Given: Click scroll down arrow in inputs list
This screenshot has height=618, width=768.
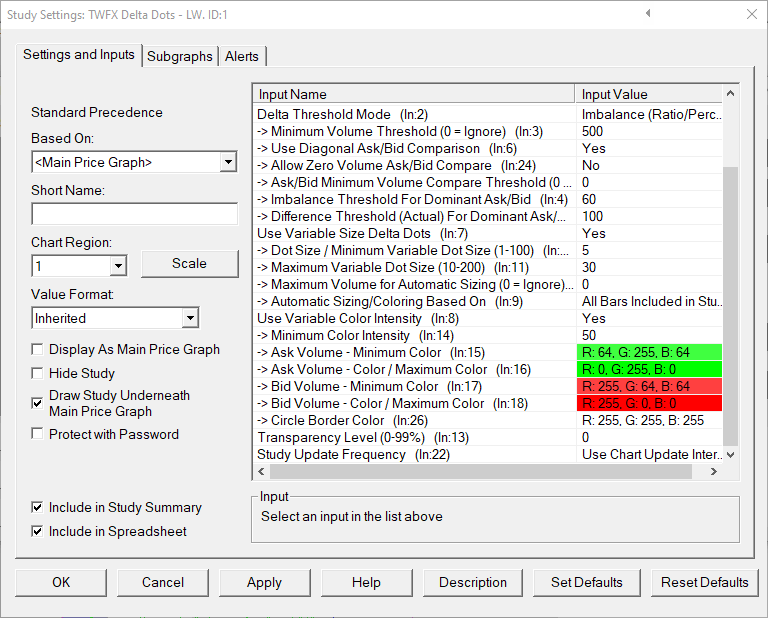Looking at the screenshot, I should tap(730, 454).
